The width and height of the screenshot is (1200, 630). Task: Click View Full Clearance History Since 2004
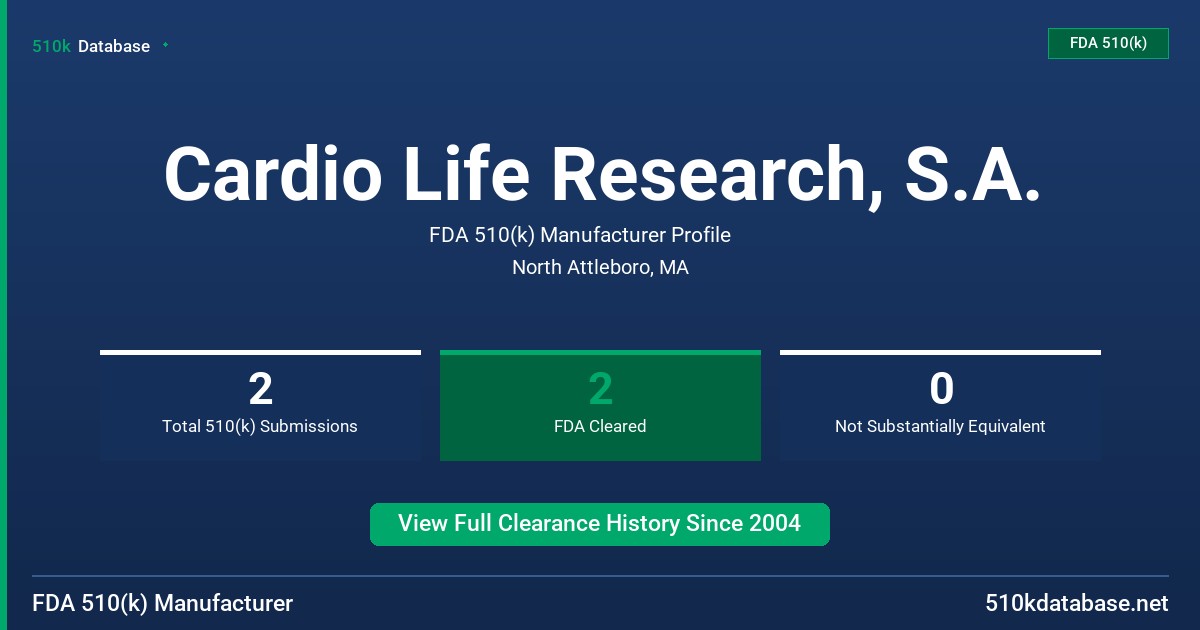pos(600,524)
